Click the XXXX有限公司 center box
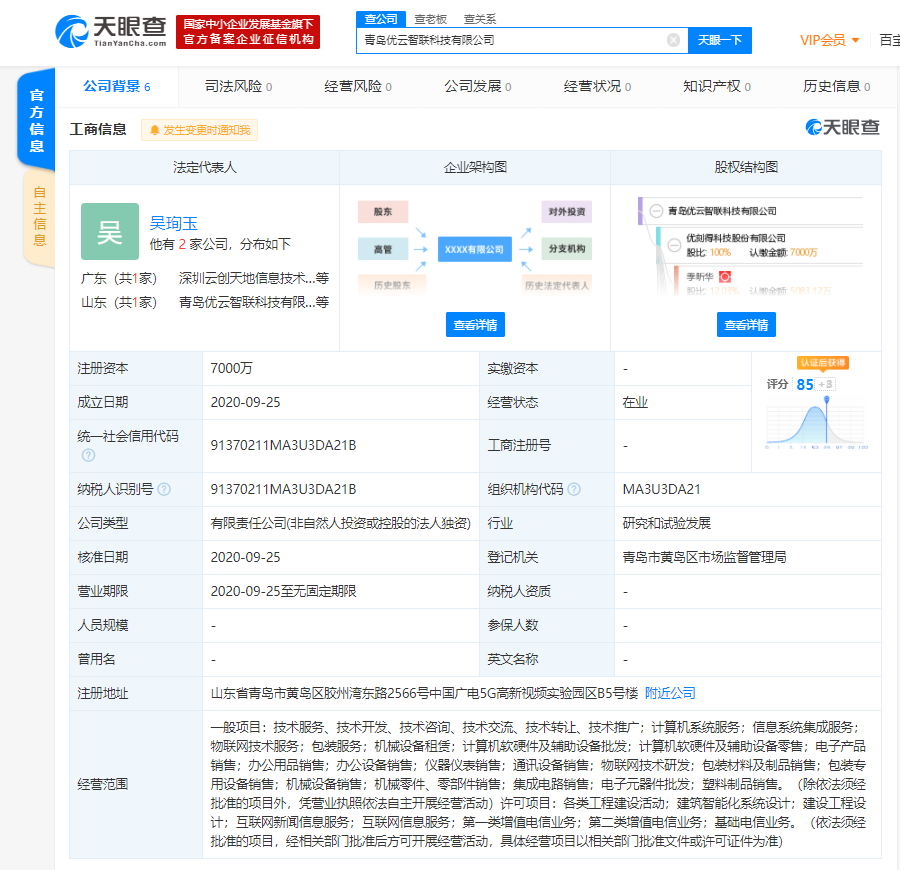900x870 pixels. [x=475, y=249]
